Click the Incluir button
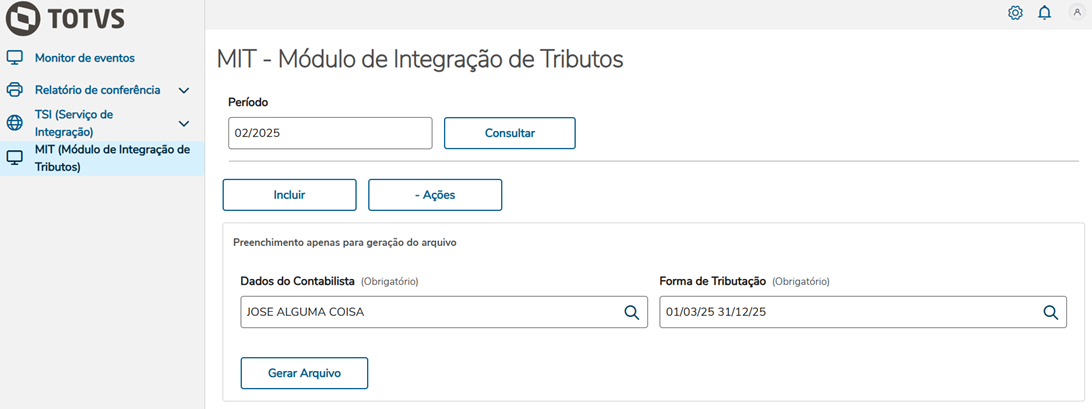Image resolution: width=1092 pixels, height=409 pixels. 289,195
